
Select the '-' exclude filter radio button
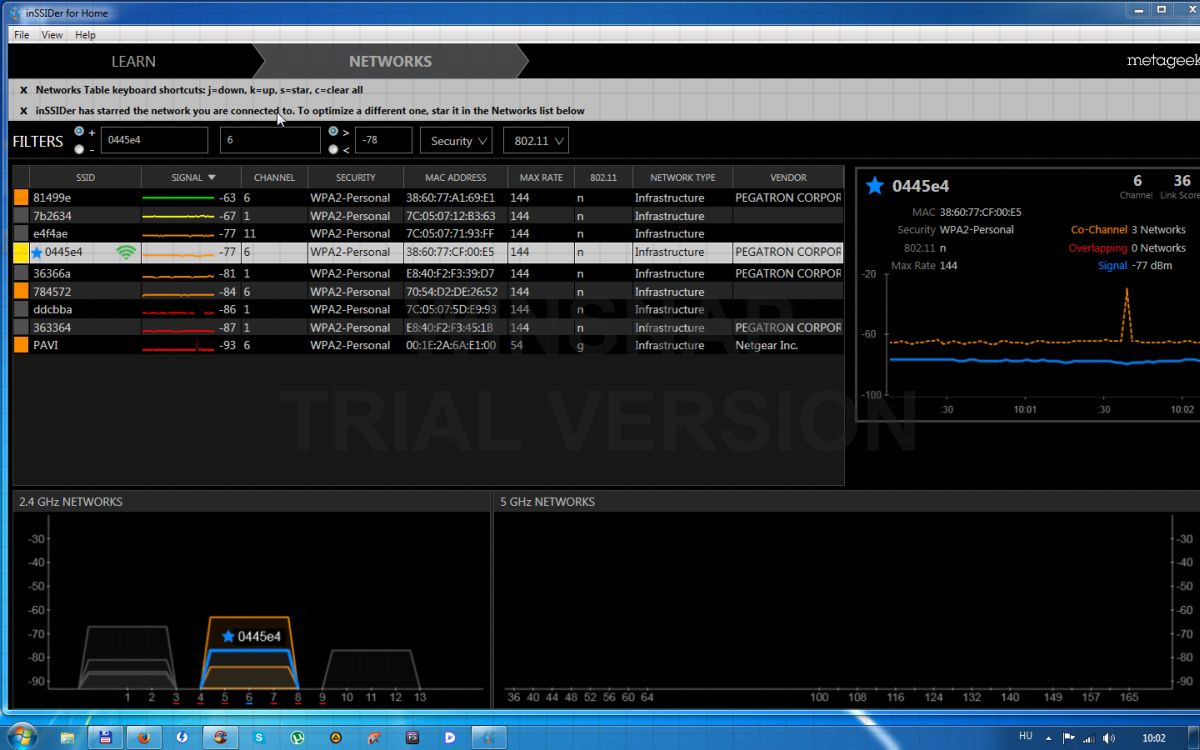(79, 149)
